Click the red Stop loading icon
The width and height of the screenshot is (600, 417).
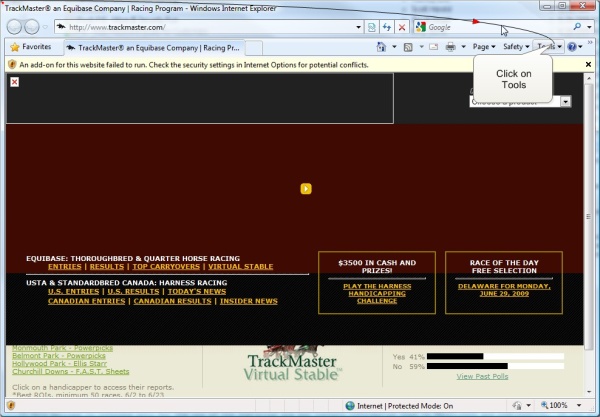(402, 27)
